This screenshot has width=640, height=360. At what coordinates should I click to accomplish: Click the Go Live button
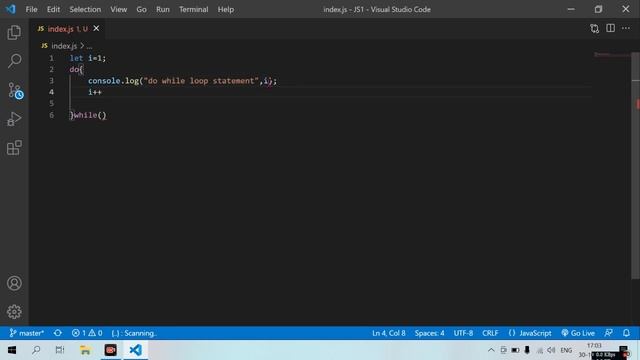click(x=578, y=333)
